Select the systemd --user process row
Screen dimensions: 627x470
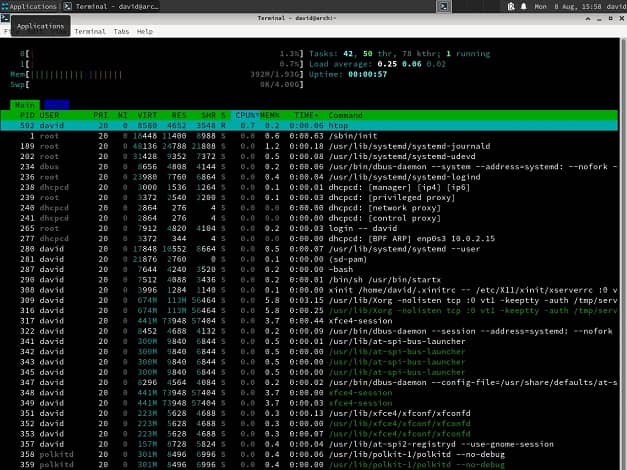pos(309,249)
